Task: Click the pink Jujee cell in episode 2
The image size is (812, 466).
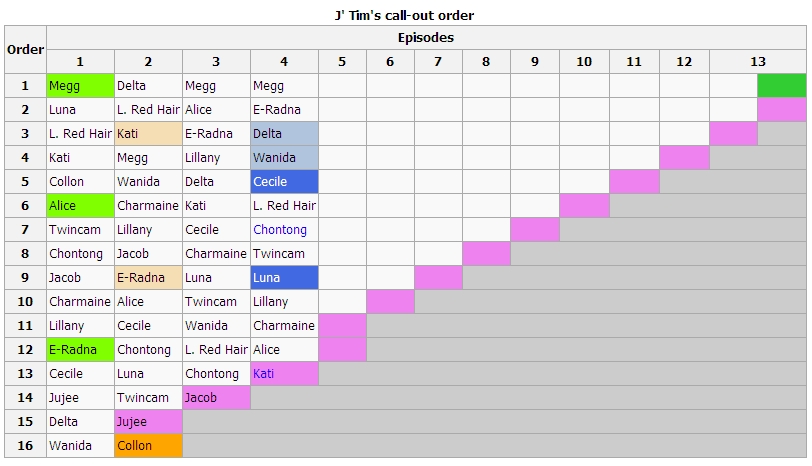Action: 148,421
